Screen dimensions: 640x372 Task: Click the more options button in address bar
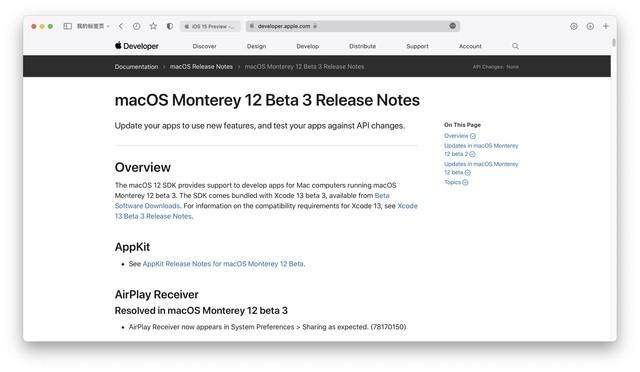pyautogui.click(x=453, y=26)
